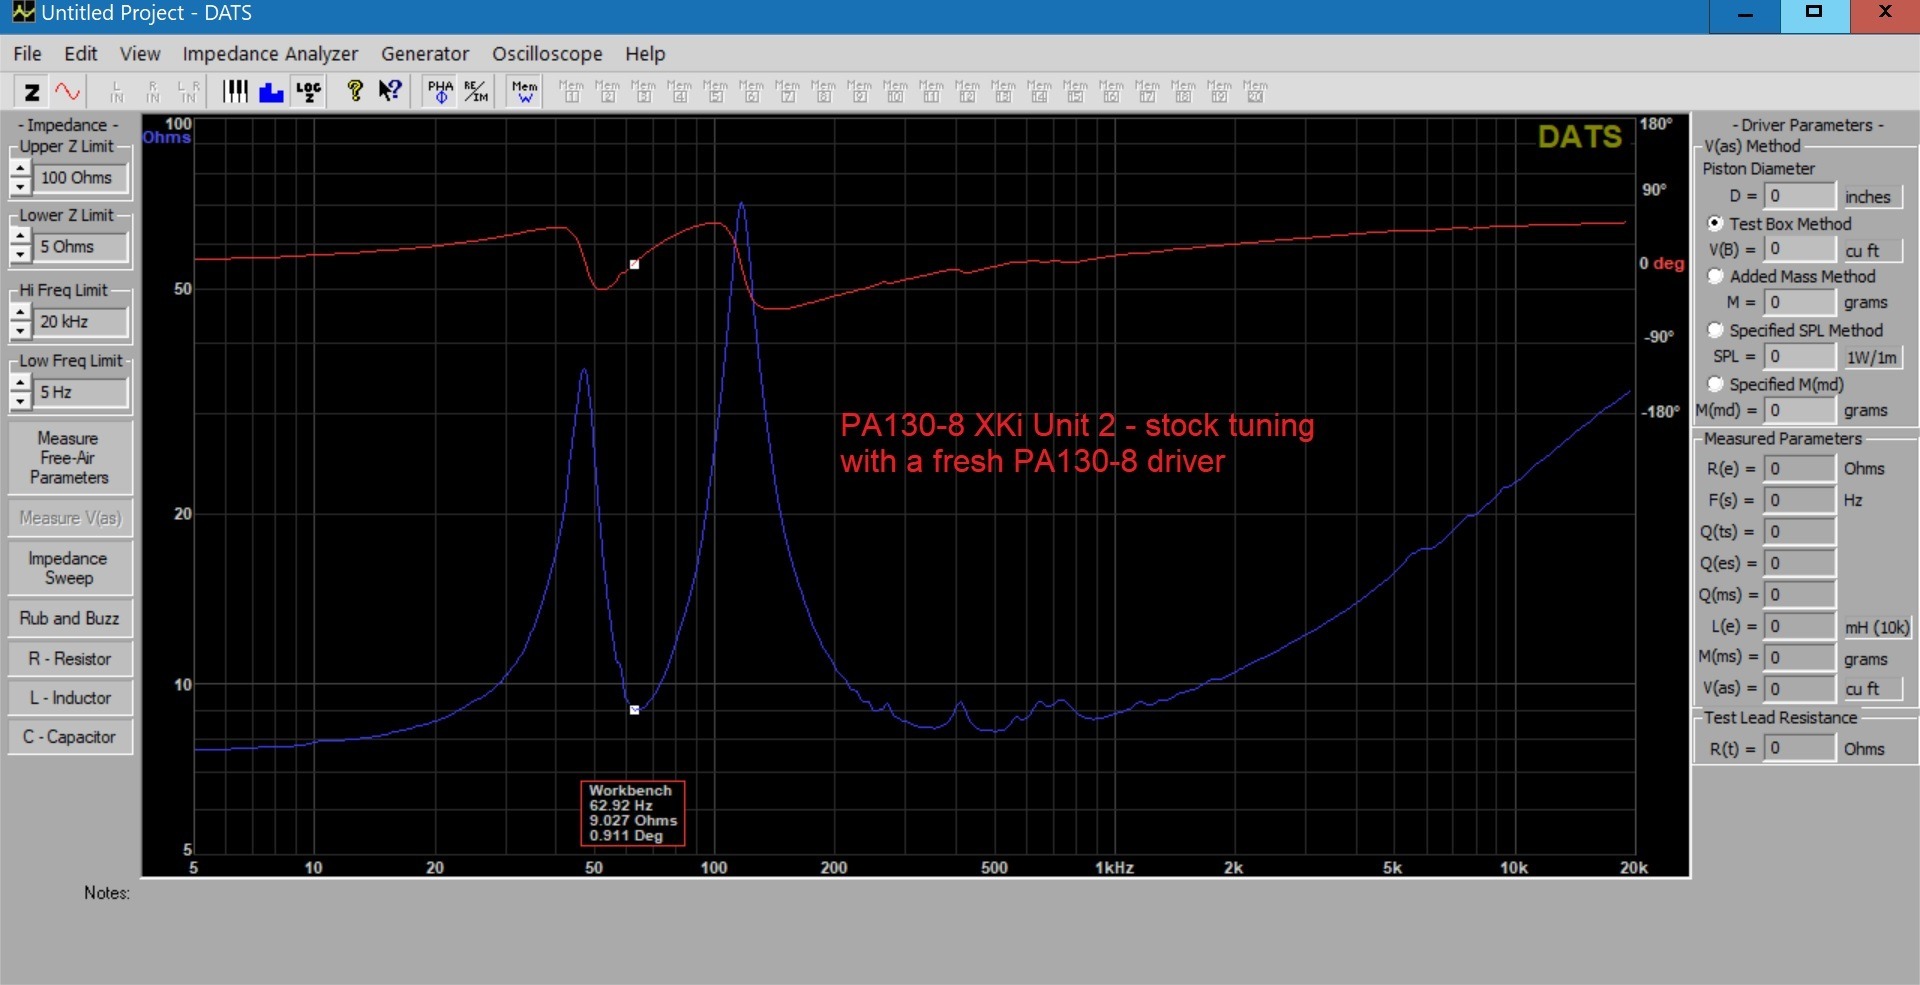Click the Mem W workbench memory icon
Image resolution: width=1920 pixels, height=985 pixels.
click(524, 92)
